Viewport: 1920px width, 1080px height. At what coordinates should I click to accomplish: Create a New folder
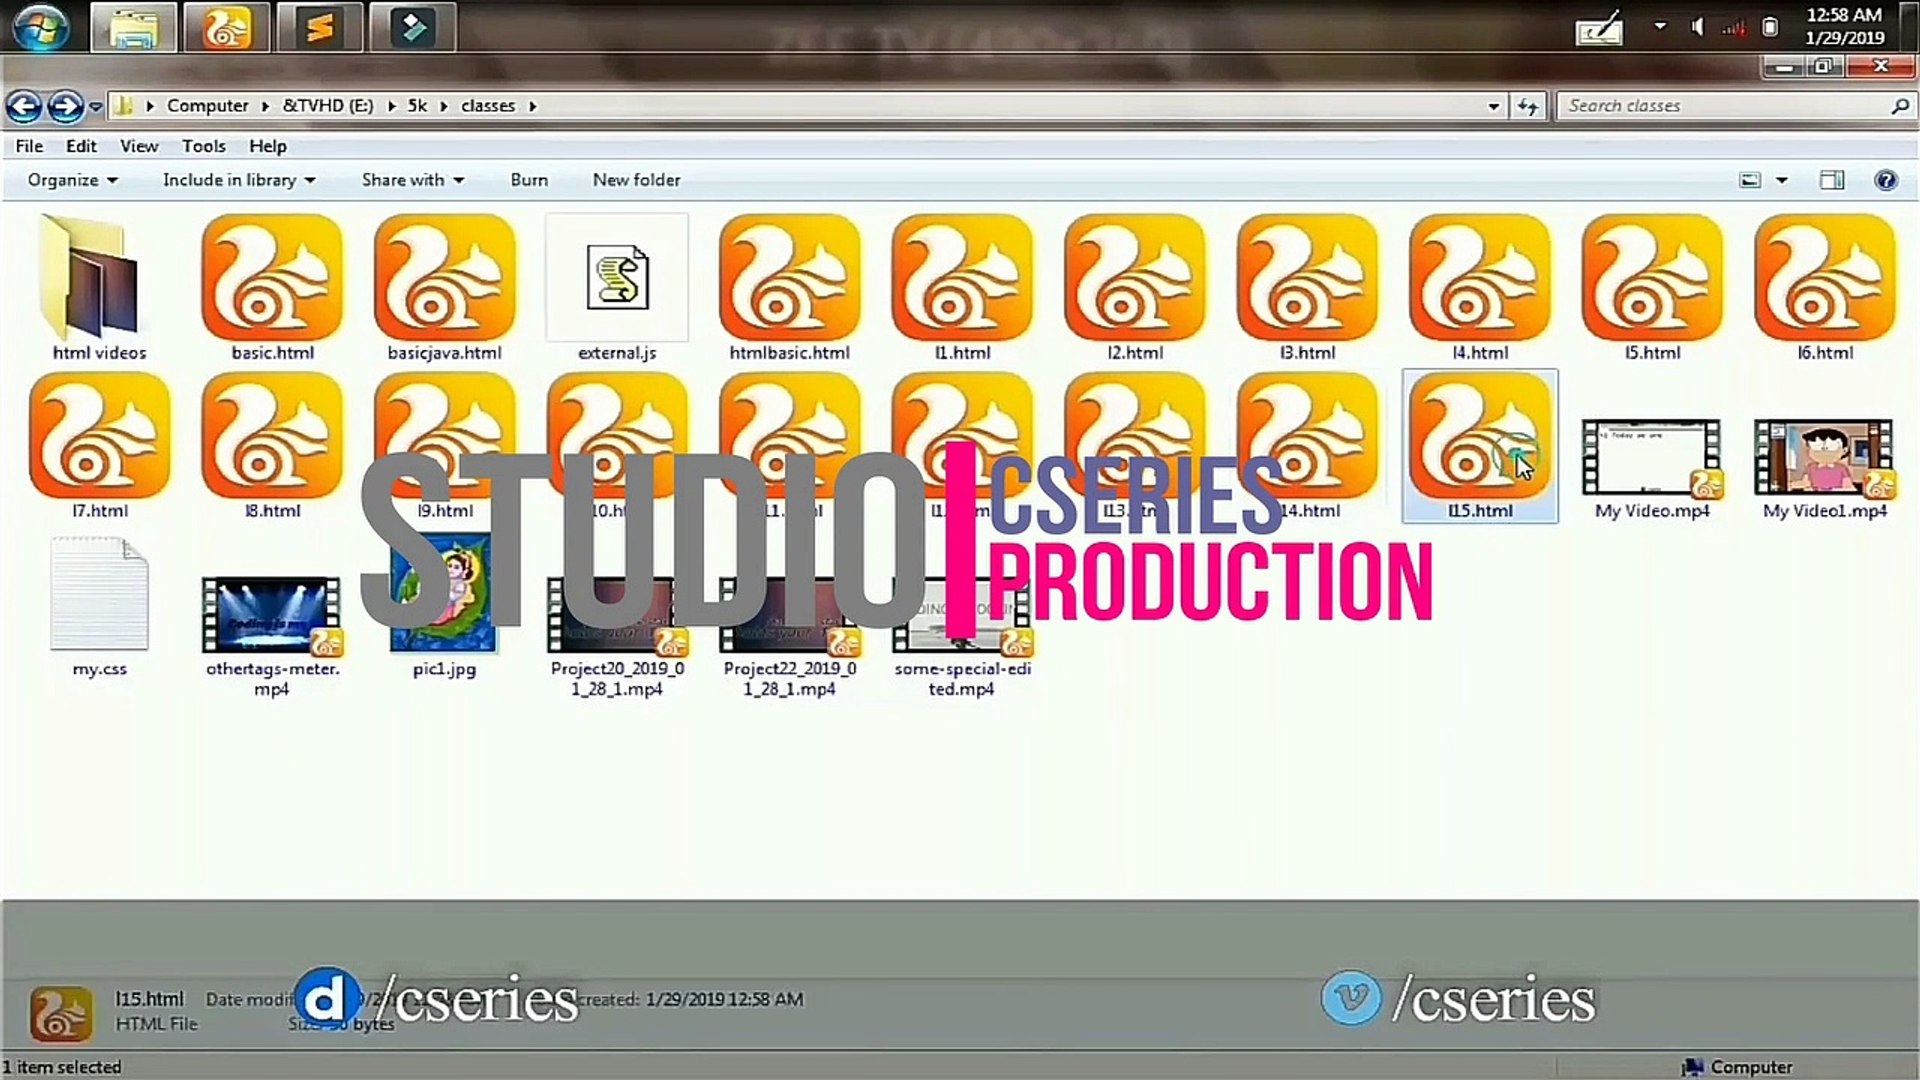pos(636,180)
